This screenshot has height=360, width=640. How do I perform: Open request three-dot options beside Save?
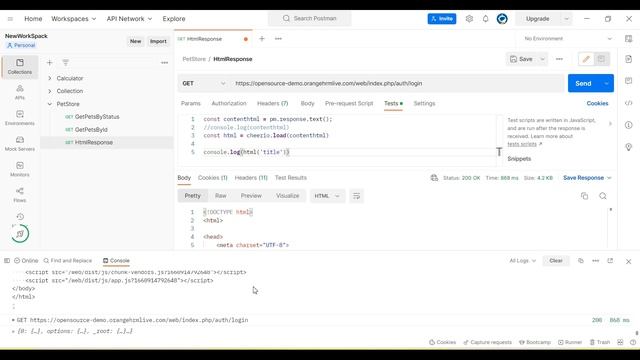559,59
